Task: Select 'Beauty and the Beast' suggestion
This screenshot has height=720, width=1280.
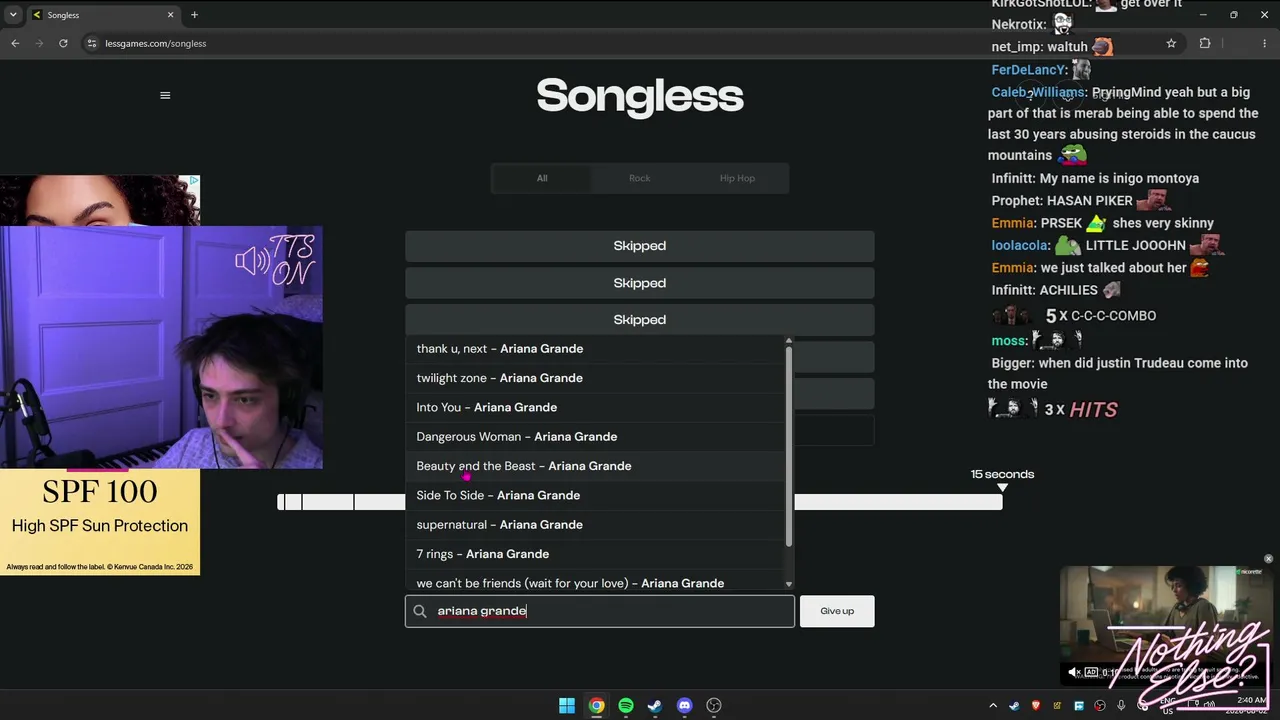Action: [595, 466]
